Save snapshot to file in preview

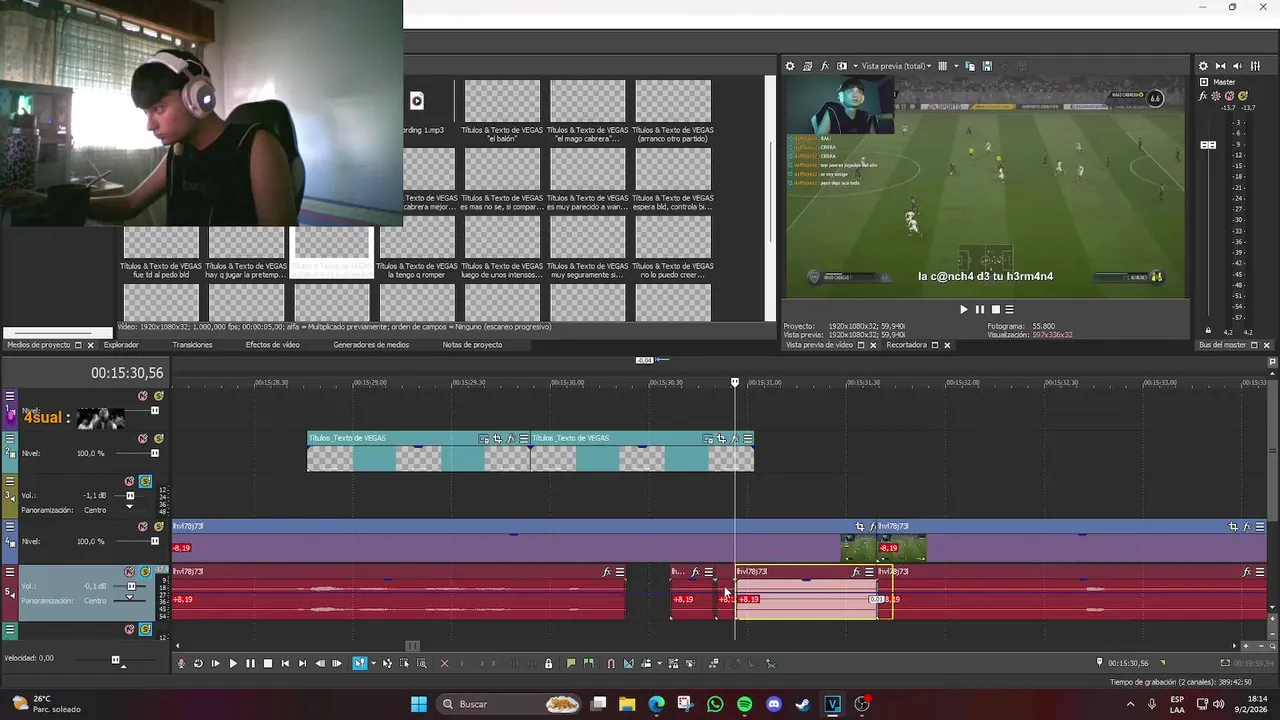(987, 66)
